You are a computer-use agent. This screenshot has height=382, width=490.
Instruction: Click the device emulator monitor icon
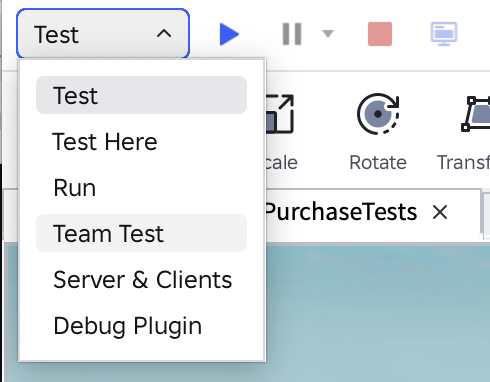coord(444,34)
